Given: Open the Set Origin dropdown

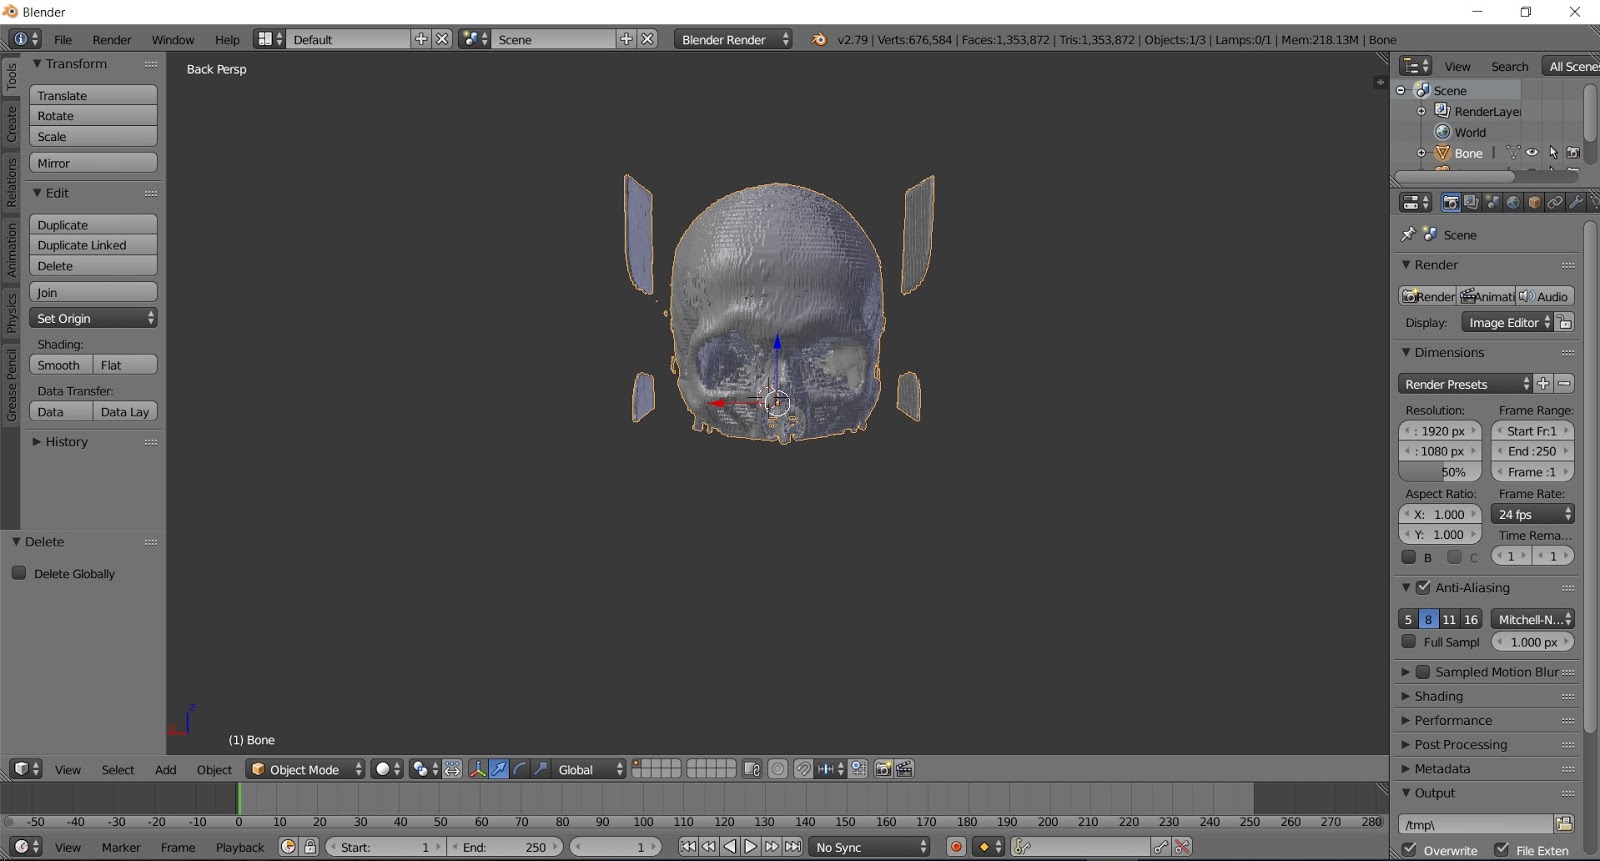Looking at the screenshot, I should pos(94,318).
